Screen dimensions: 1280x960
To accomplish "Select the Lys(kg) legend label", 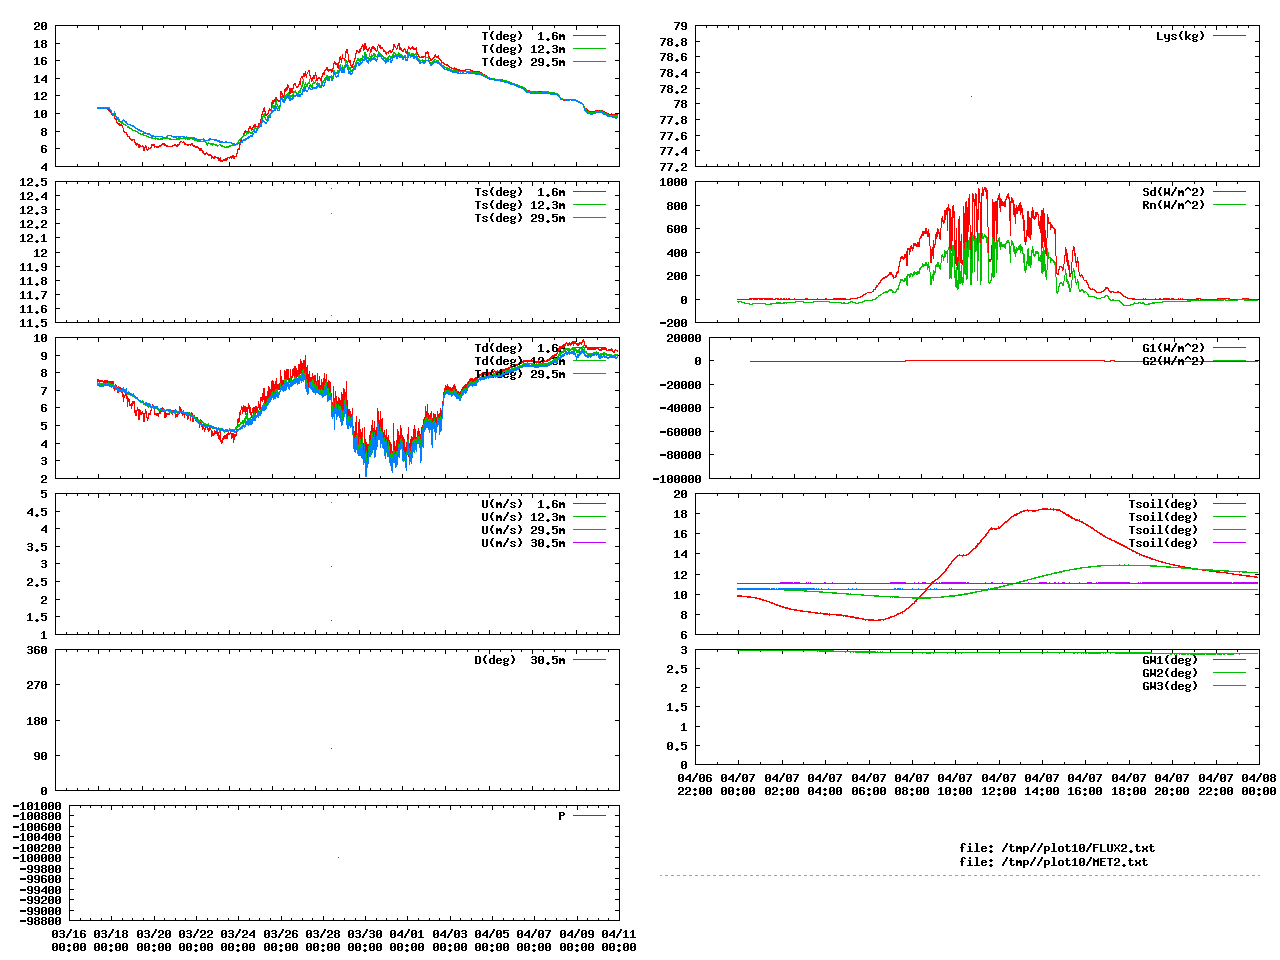I will [1180, 36].
